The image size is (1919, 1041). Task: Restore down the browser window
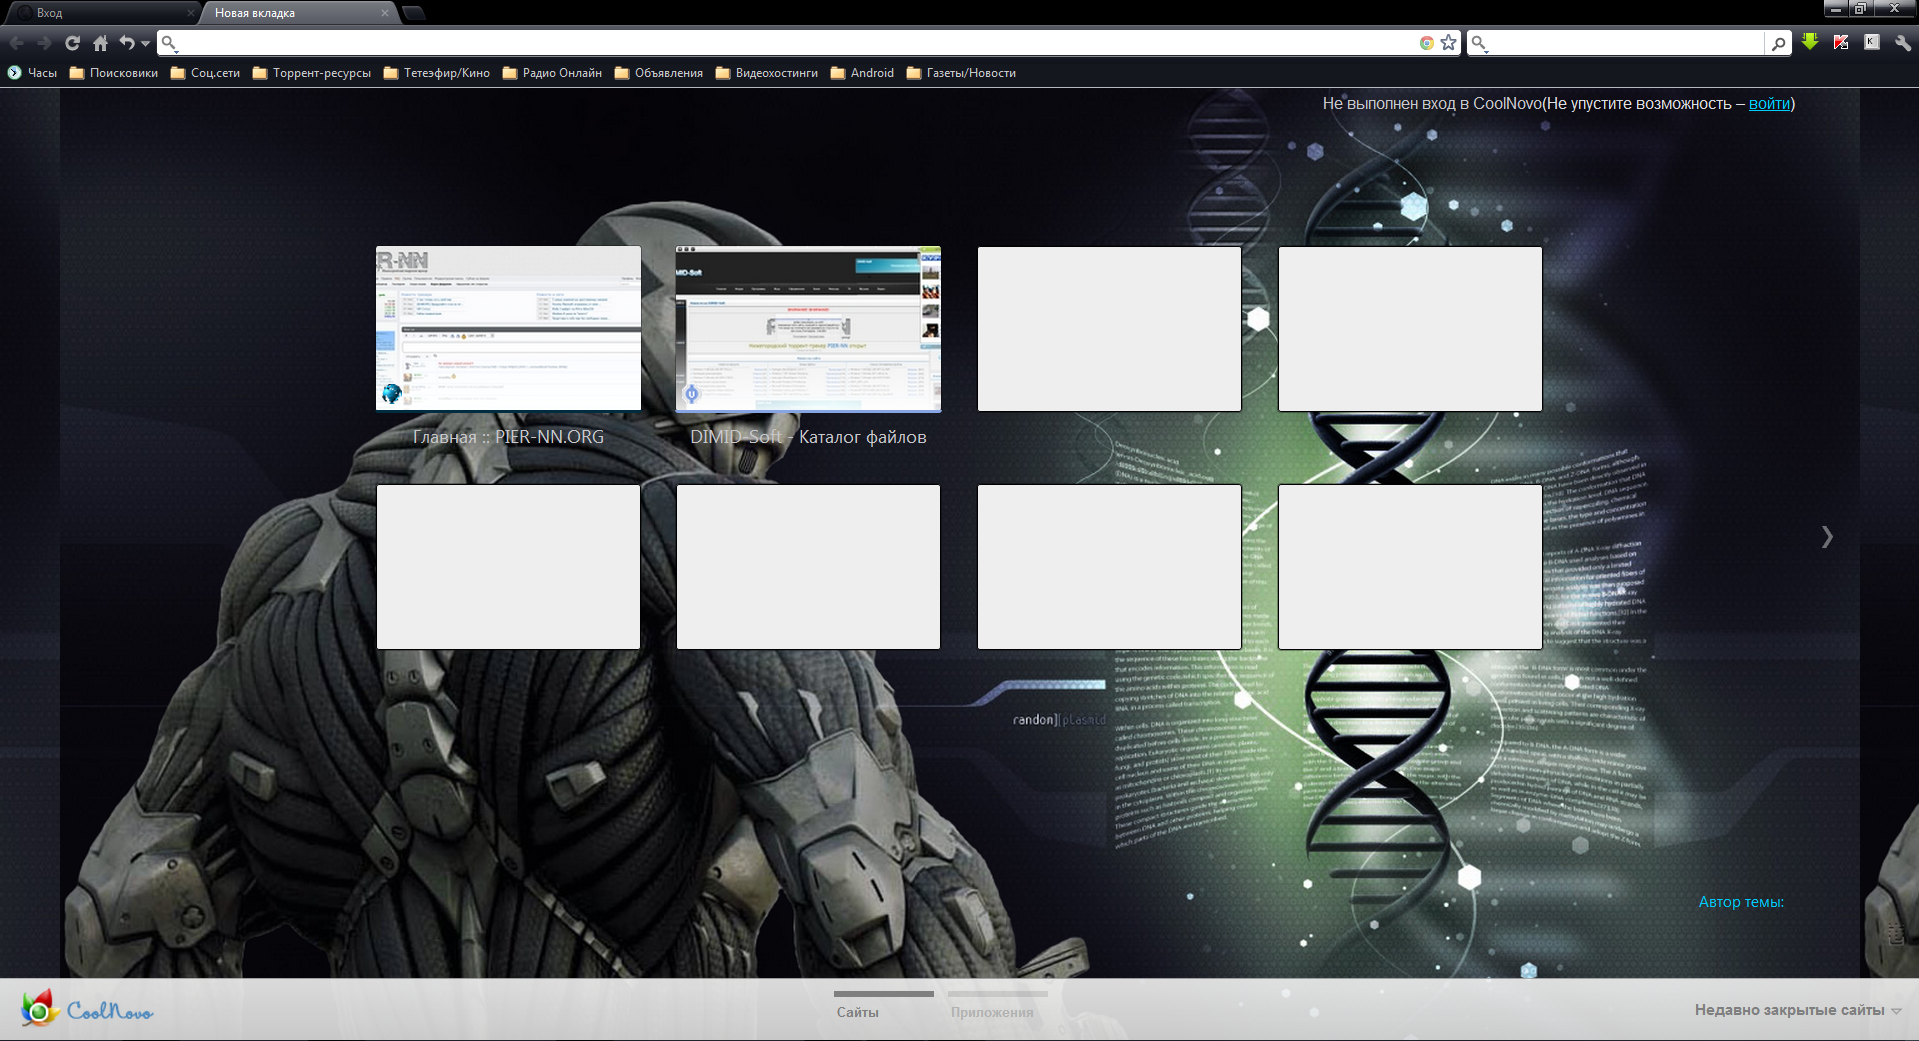click(x=1860, y=9)
